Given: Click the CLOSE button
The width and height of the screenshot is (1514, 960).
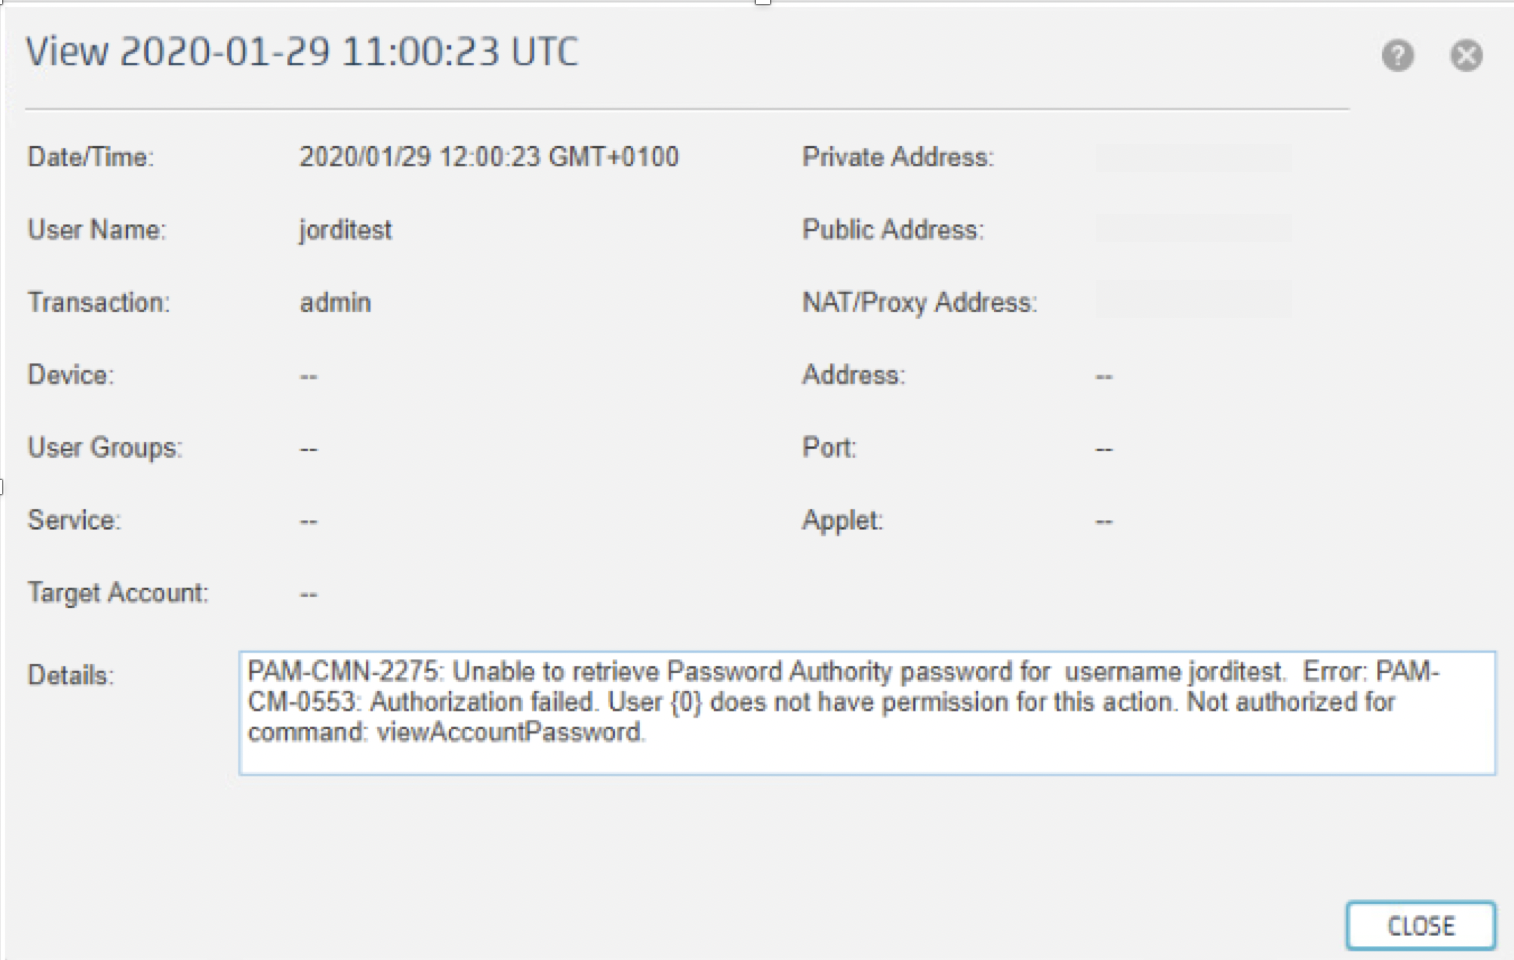Looking at the screenshot, I should (x=1420, y=926).
